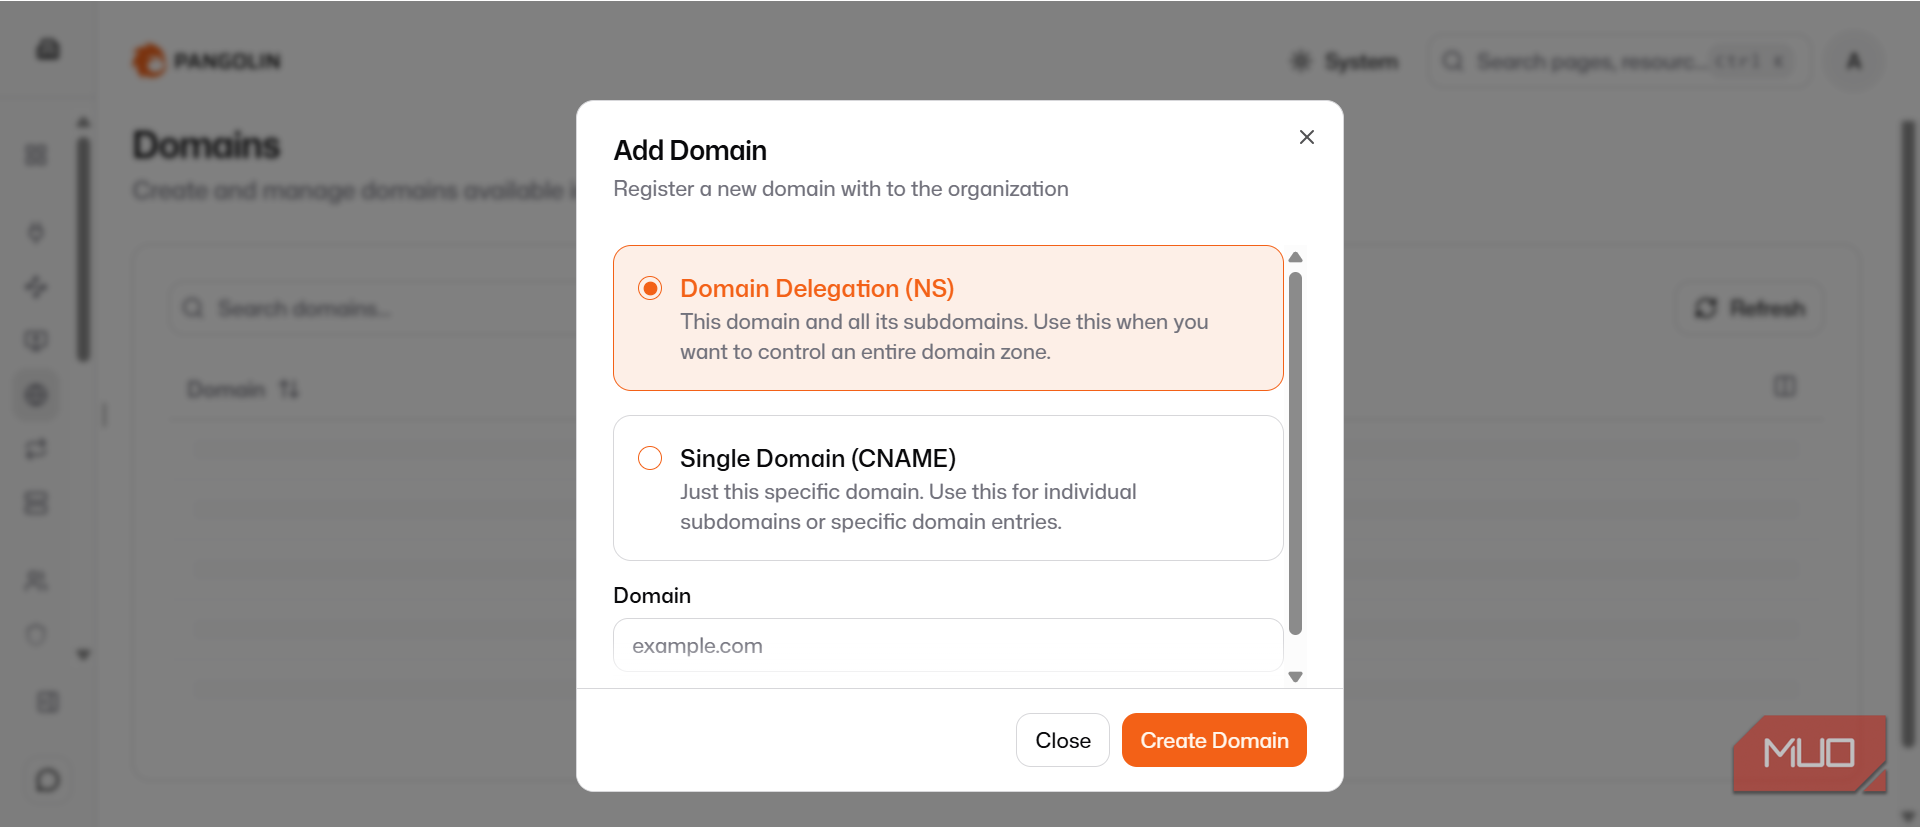Click the search pages and resources box

(x=1618, y=62)
